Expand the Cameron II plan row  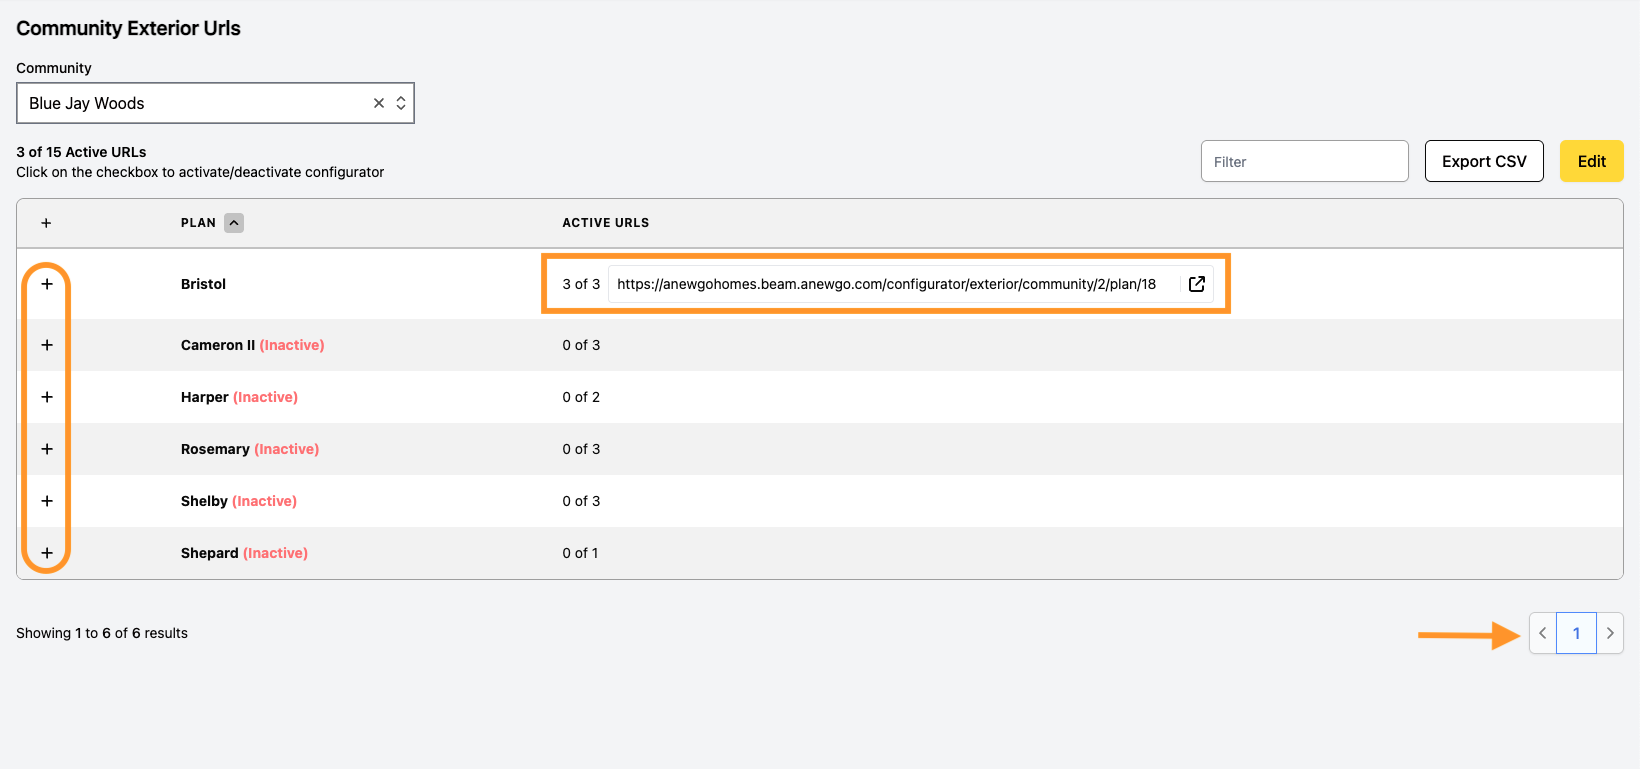47,345
